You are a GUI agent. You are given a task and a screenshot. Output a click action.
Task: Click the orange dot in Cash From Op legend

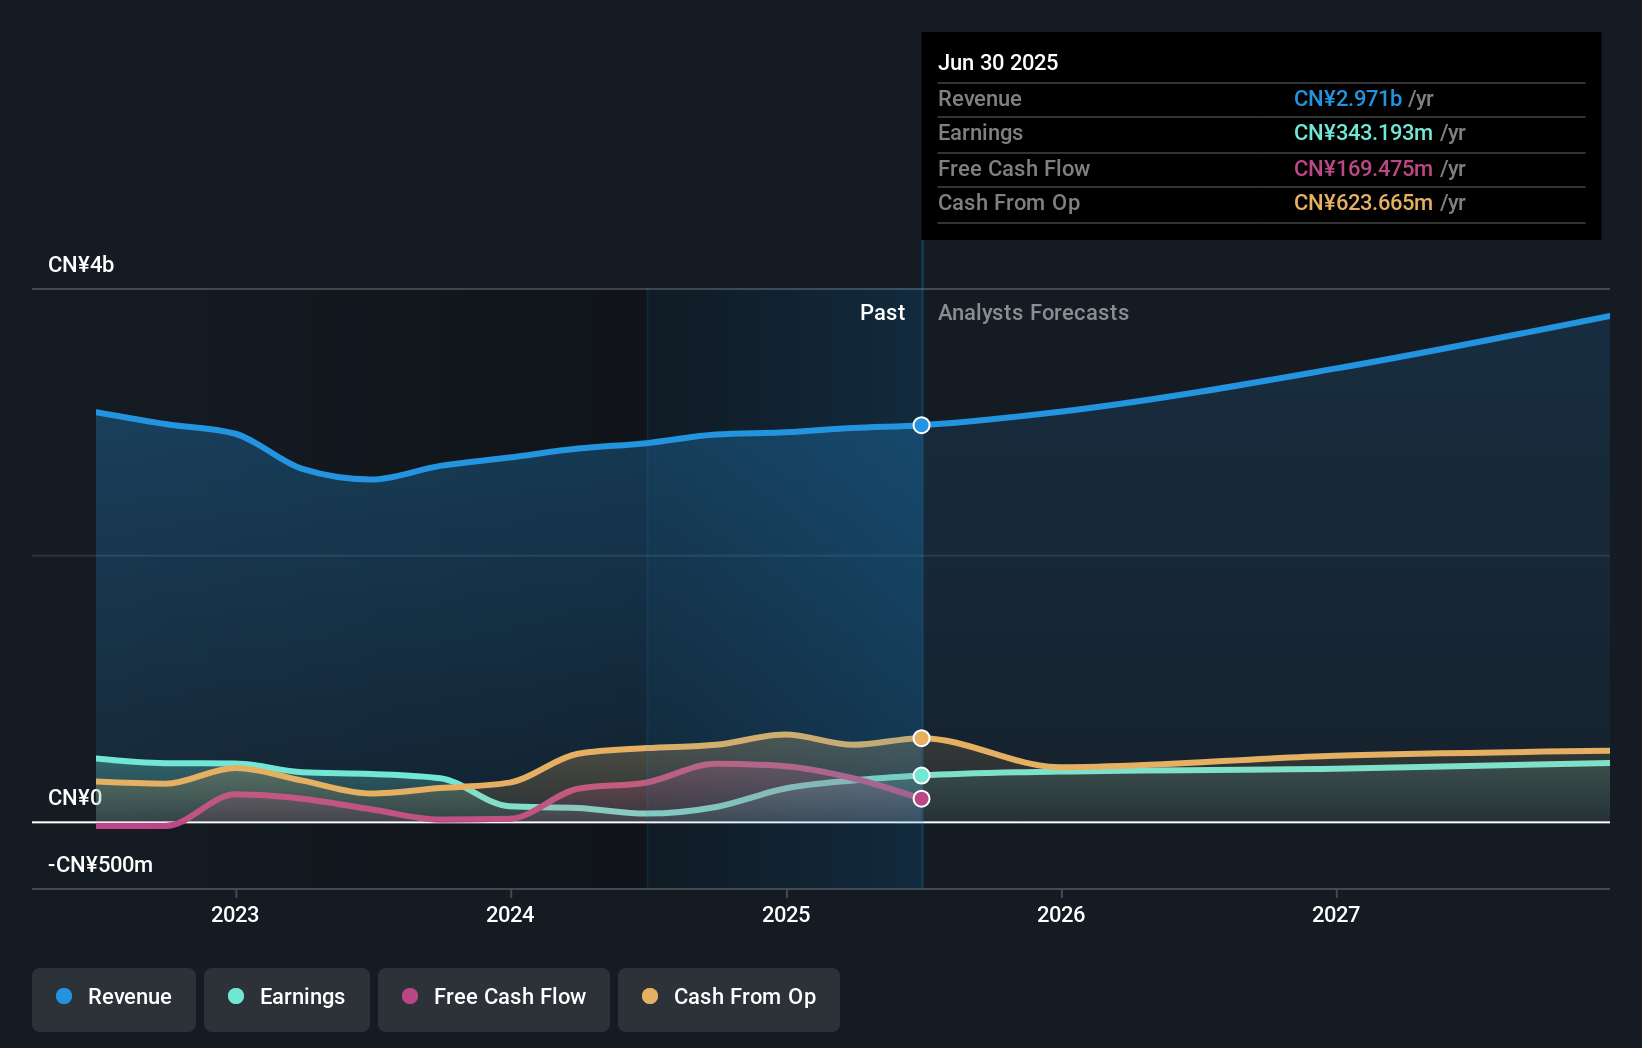point(650,997)
